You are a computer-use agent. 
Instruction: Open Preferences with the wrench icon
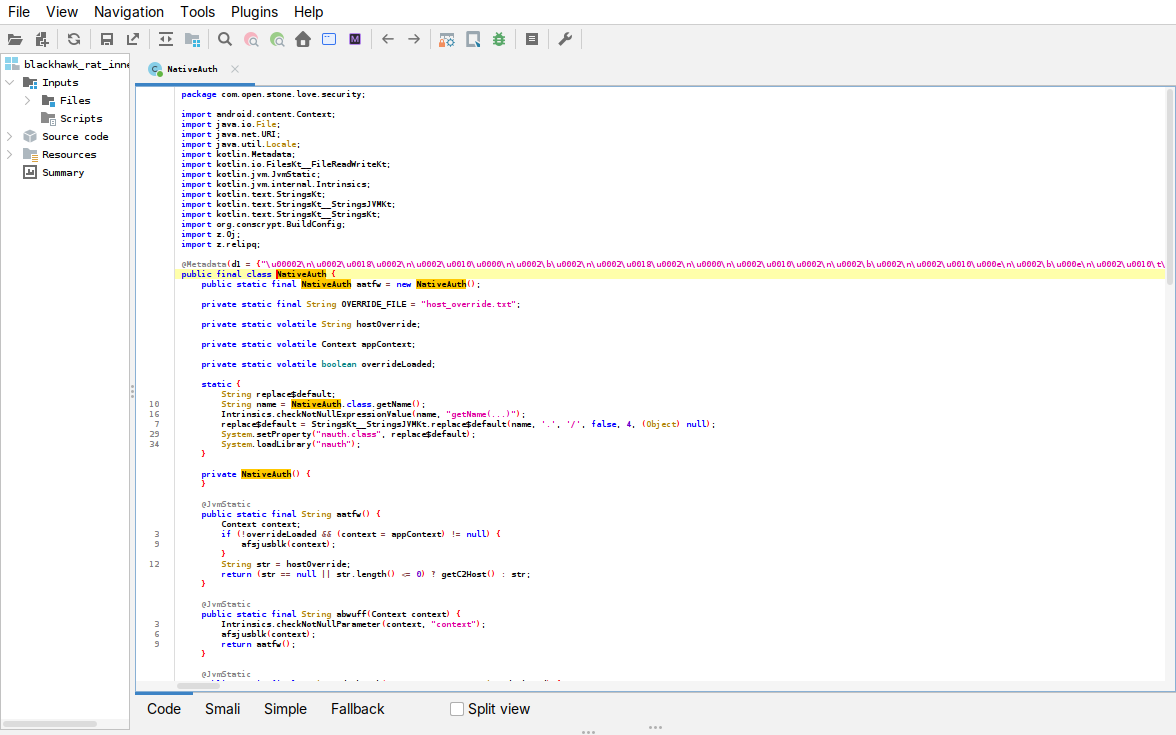(566, 40)
